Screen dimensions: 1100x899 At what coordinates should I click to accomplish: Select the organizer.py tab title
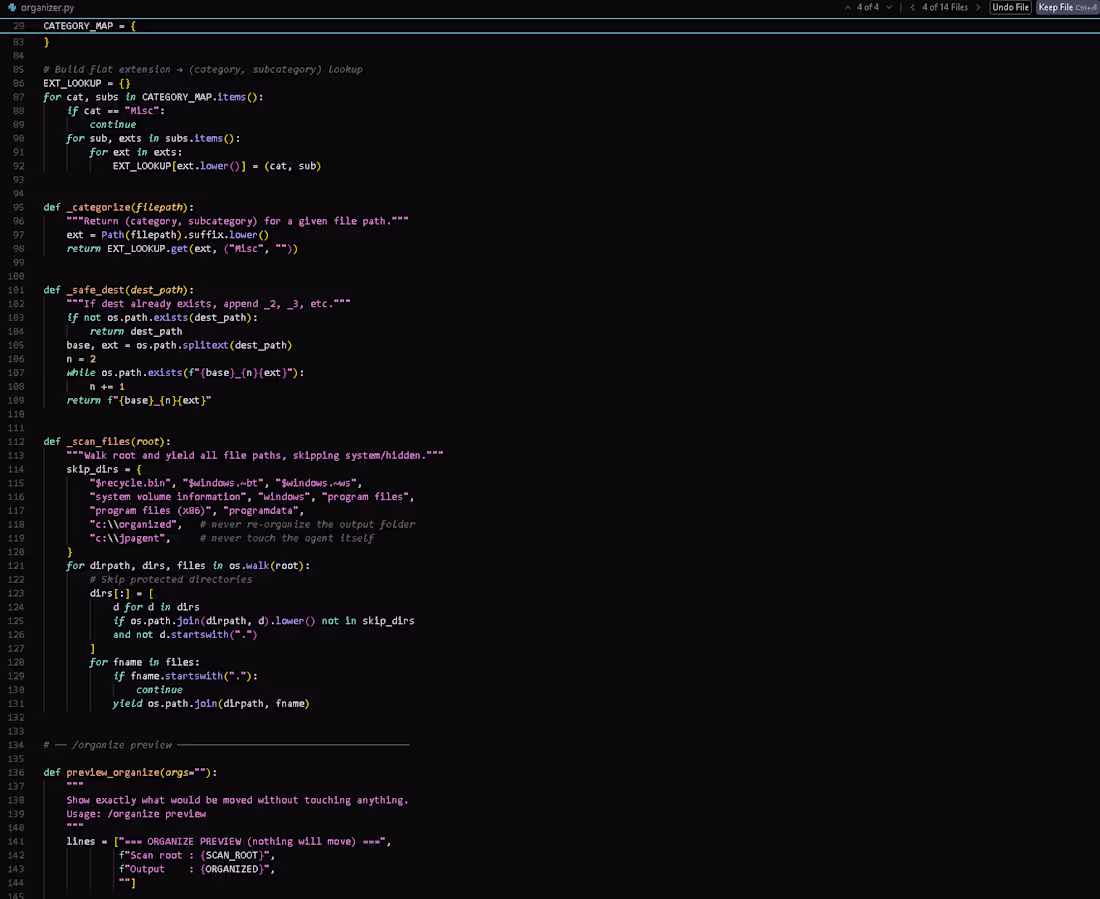pos(47,8)
